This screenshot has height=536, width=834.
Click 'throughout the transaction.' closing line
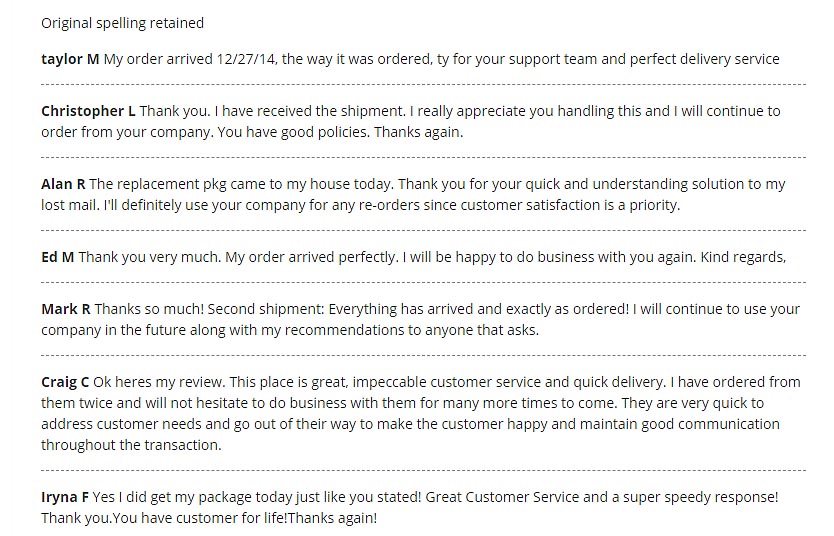(x=131, y=445)
